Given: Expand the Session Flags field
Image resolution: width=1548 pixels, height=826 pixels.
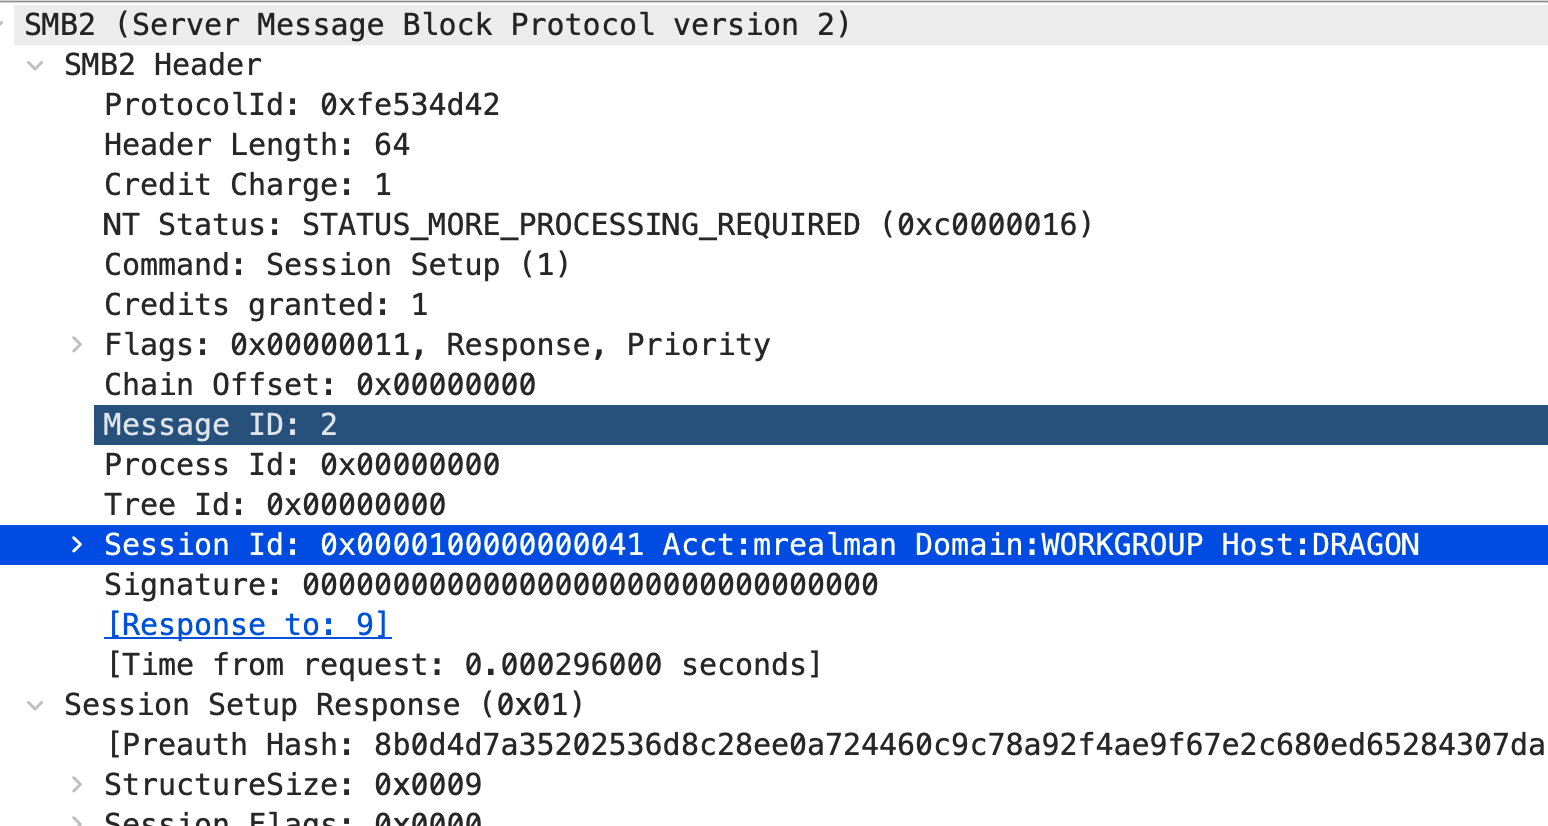Looking at the screenshot, I should [x=77, y=820].
